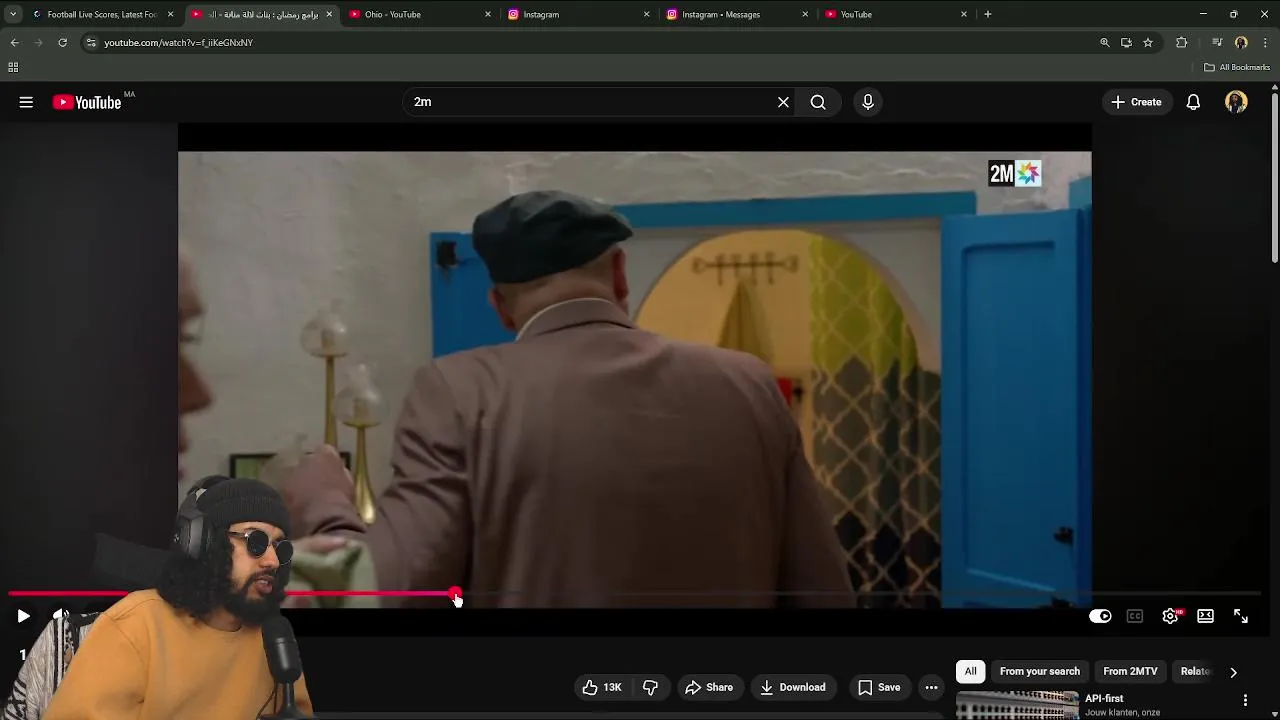Select the From 2MTV chip
The height and width of the screenshot is (720, 1280).
click(1130, 671)
